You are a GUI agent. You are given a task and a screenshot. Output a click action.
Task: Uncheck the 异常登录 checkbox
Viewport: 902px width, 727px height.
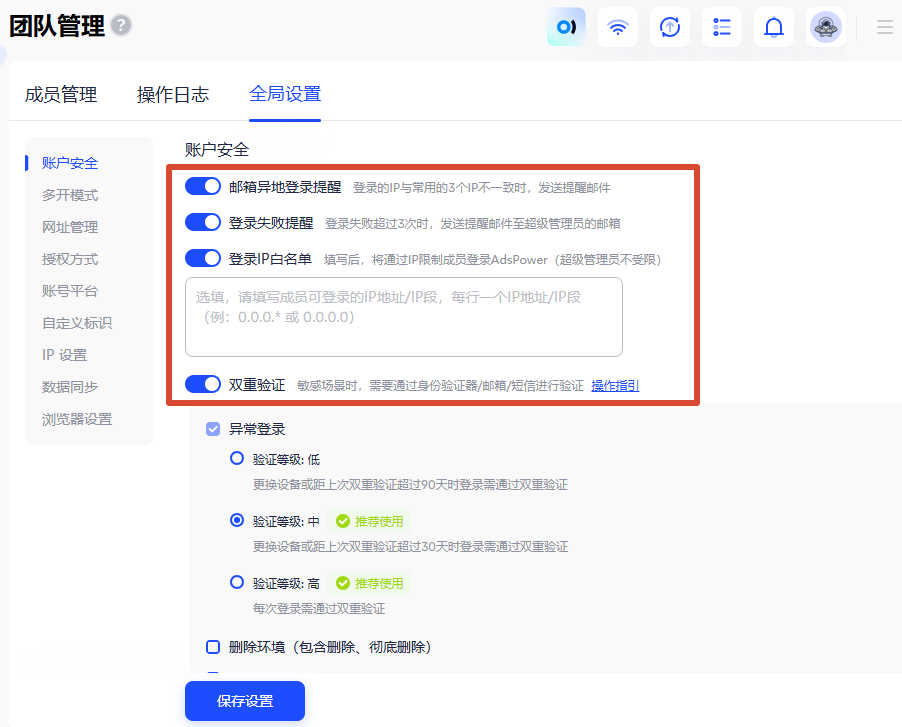[213, 429]
